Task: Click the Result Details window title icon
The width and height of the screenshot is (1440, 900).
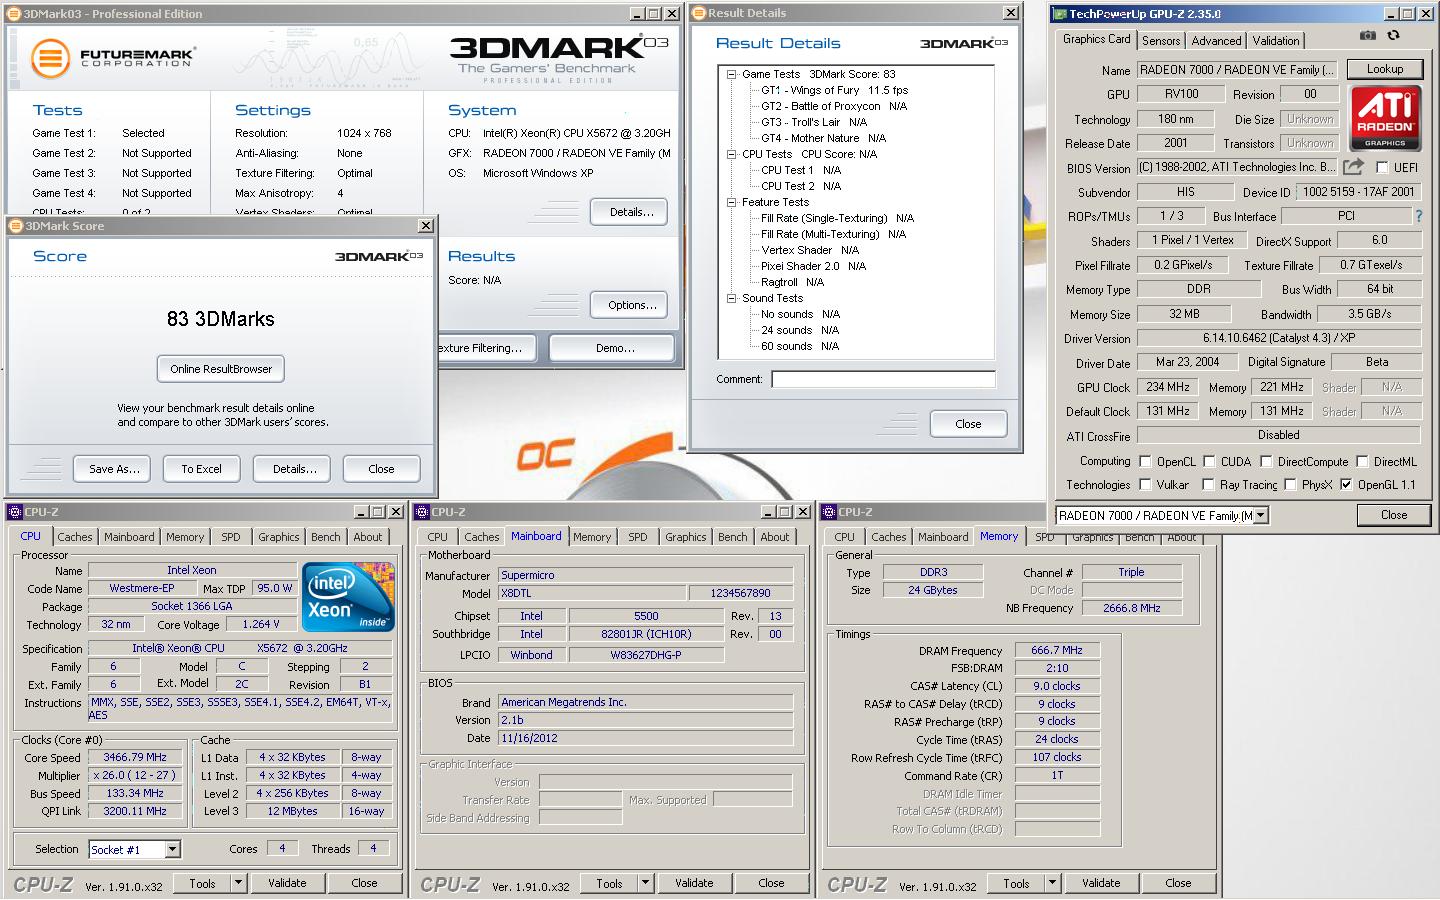Action: point(699,13)
